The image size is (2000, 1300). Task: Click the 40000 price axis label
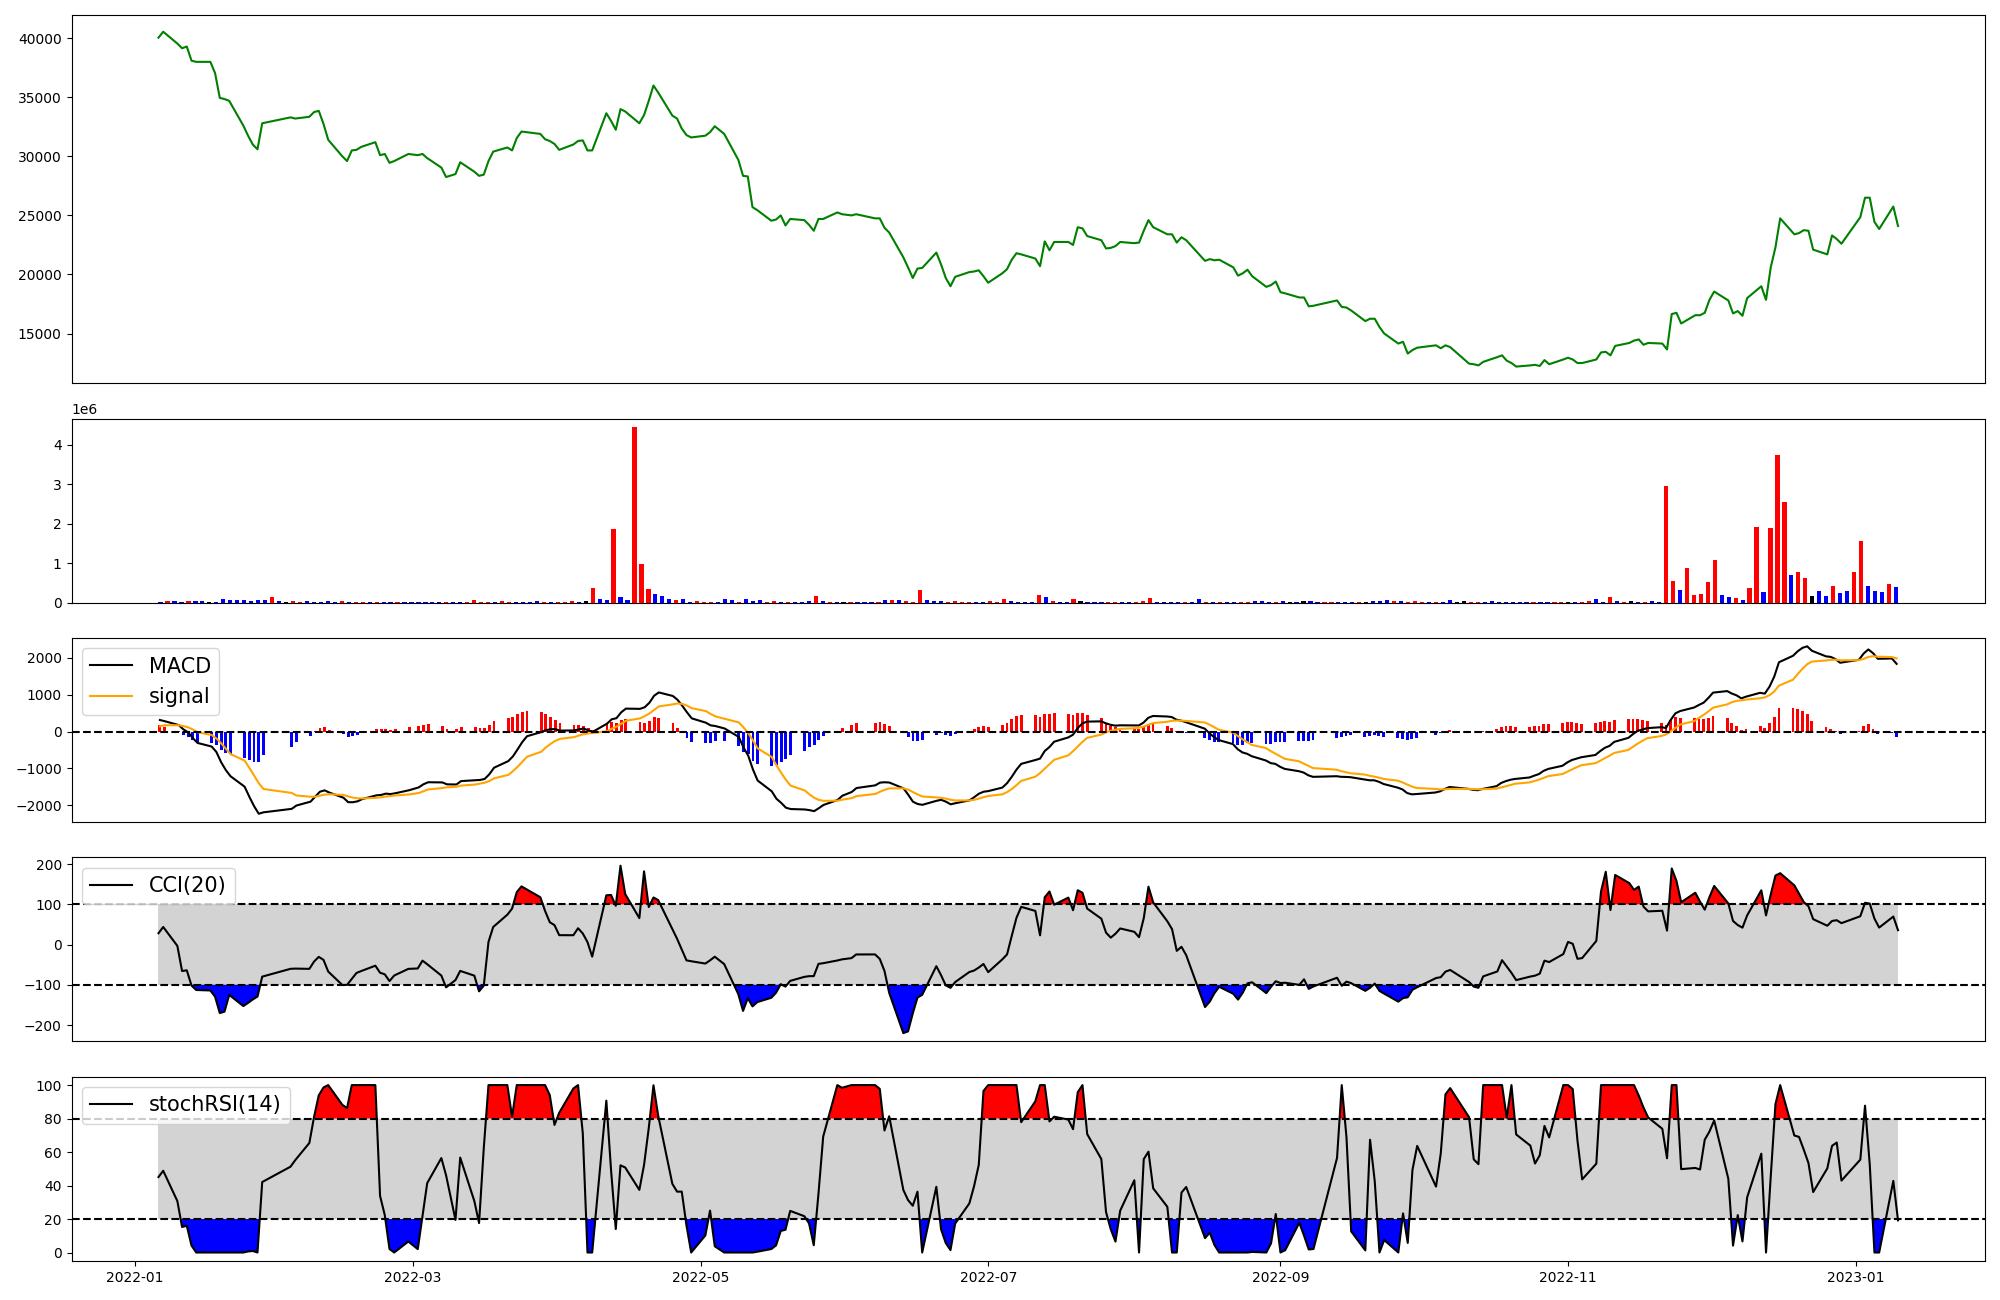pyautogui.click(x=41, y=39)
